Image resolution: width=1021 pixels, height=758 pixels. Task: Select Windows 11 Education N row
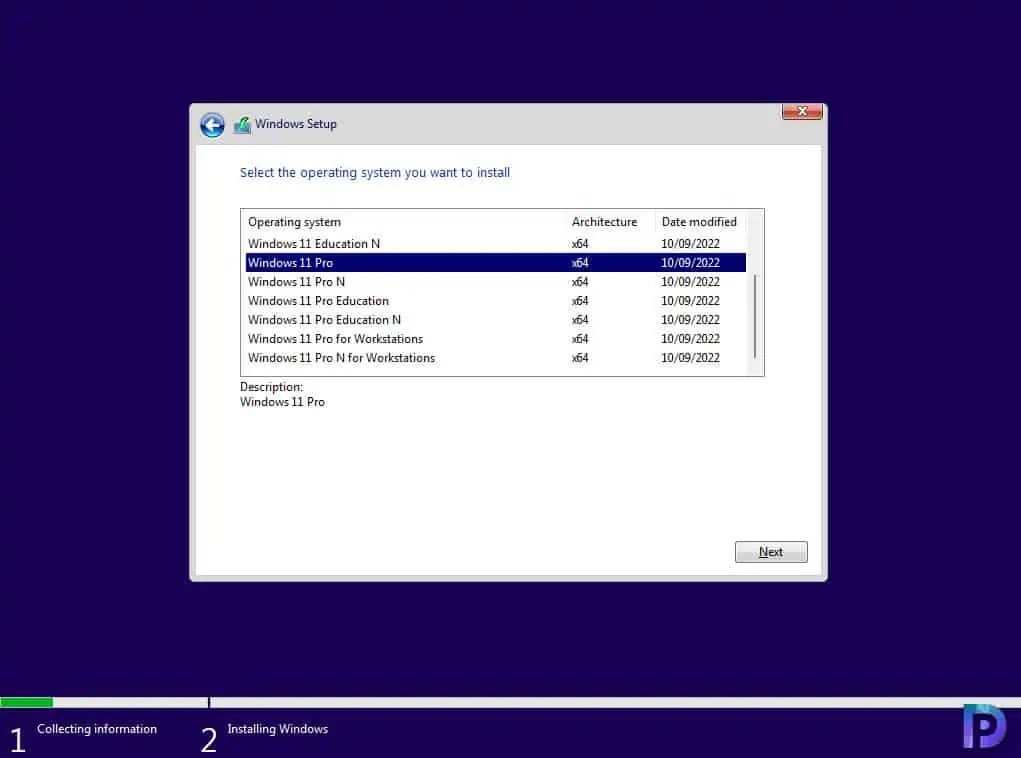[496, 244]
